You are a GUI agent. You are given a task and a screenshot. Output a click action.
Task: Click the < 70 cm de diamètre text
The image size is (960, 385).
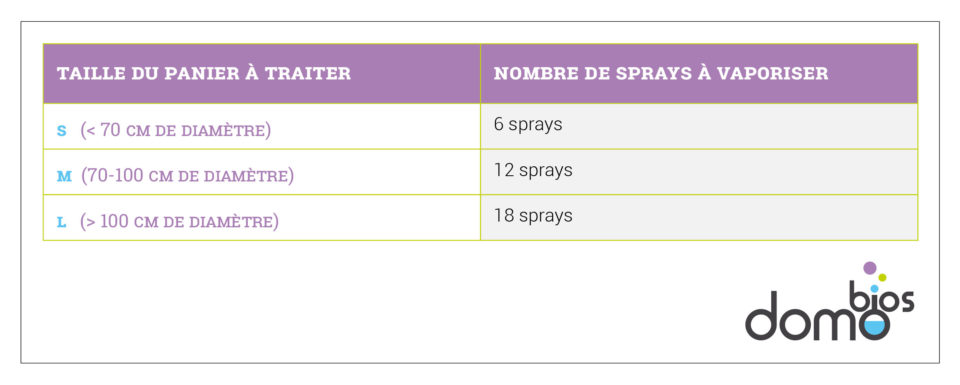[x=176, y=130]
